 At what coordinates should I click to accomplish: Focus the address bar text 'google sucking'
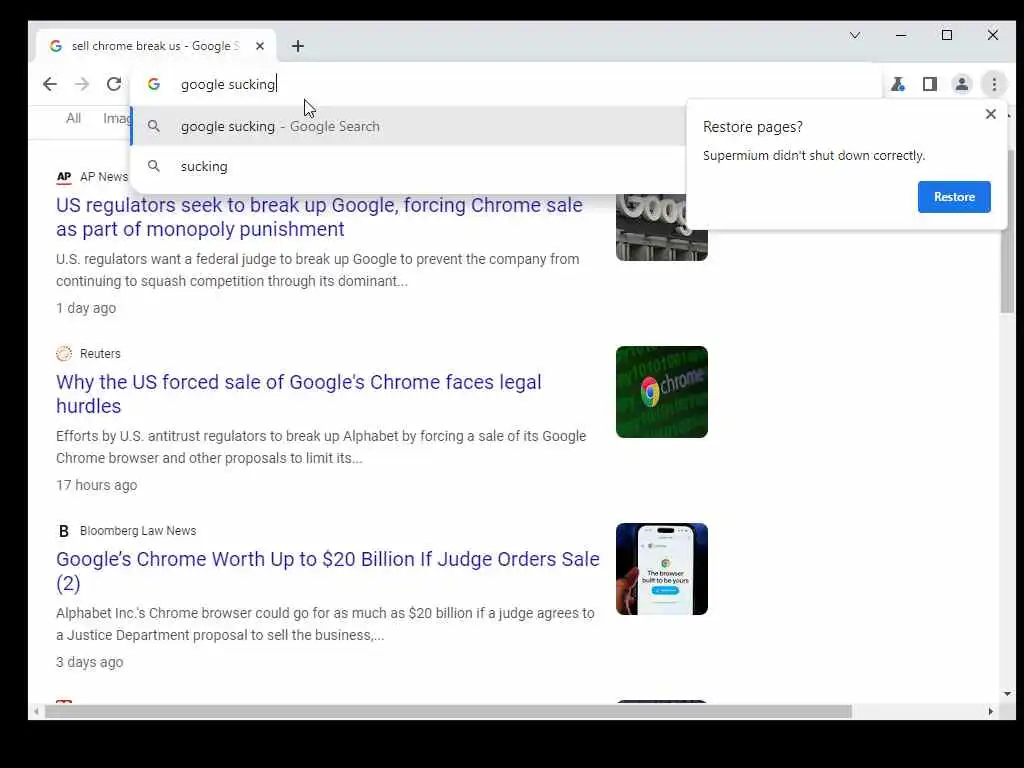[229, 84]
